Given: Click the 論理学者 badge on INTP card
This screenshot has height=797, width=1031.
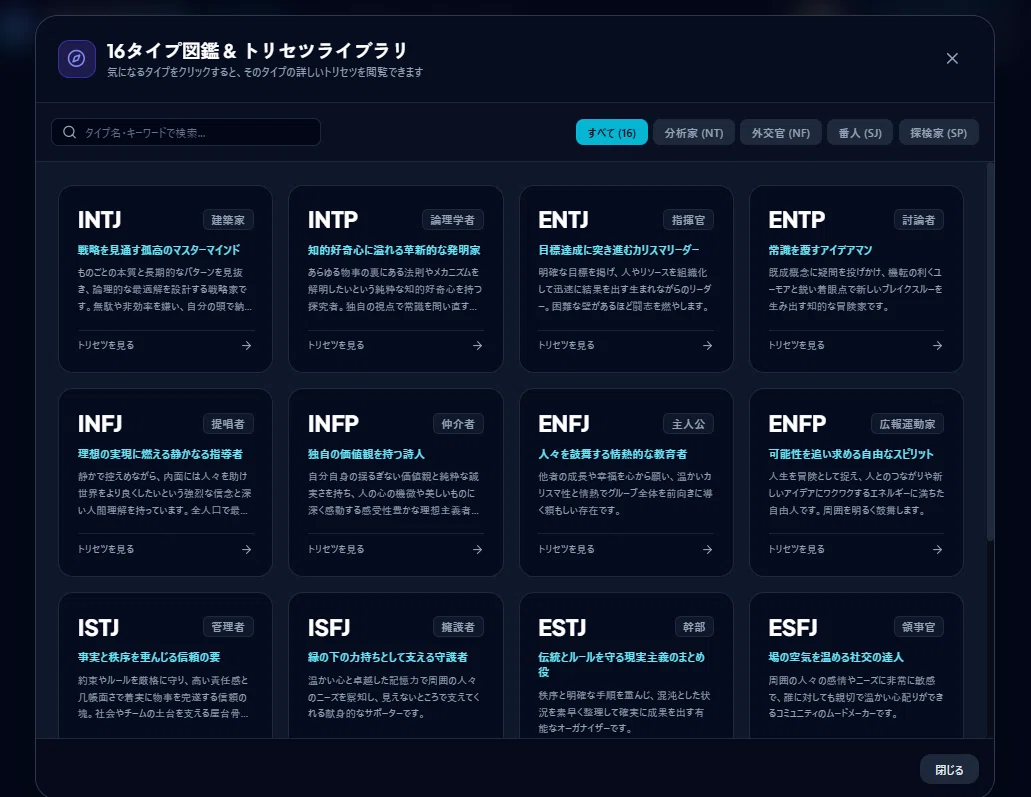Looking at the screenshot, I should (452, 220).
